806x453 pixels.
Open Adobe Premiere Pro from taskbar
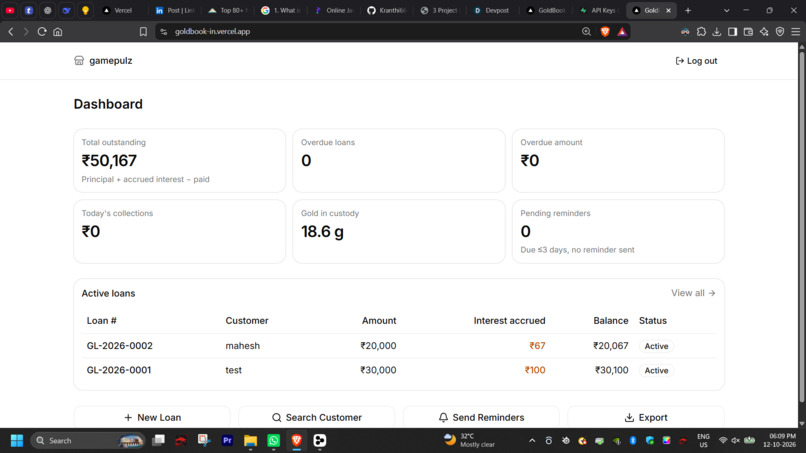coord(227,441)
